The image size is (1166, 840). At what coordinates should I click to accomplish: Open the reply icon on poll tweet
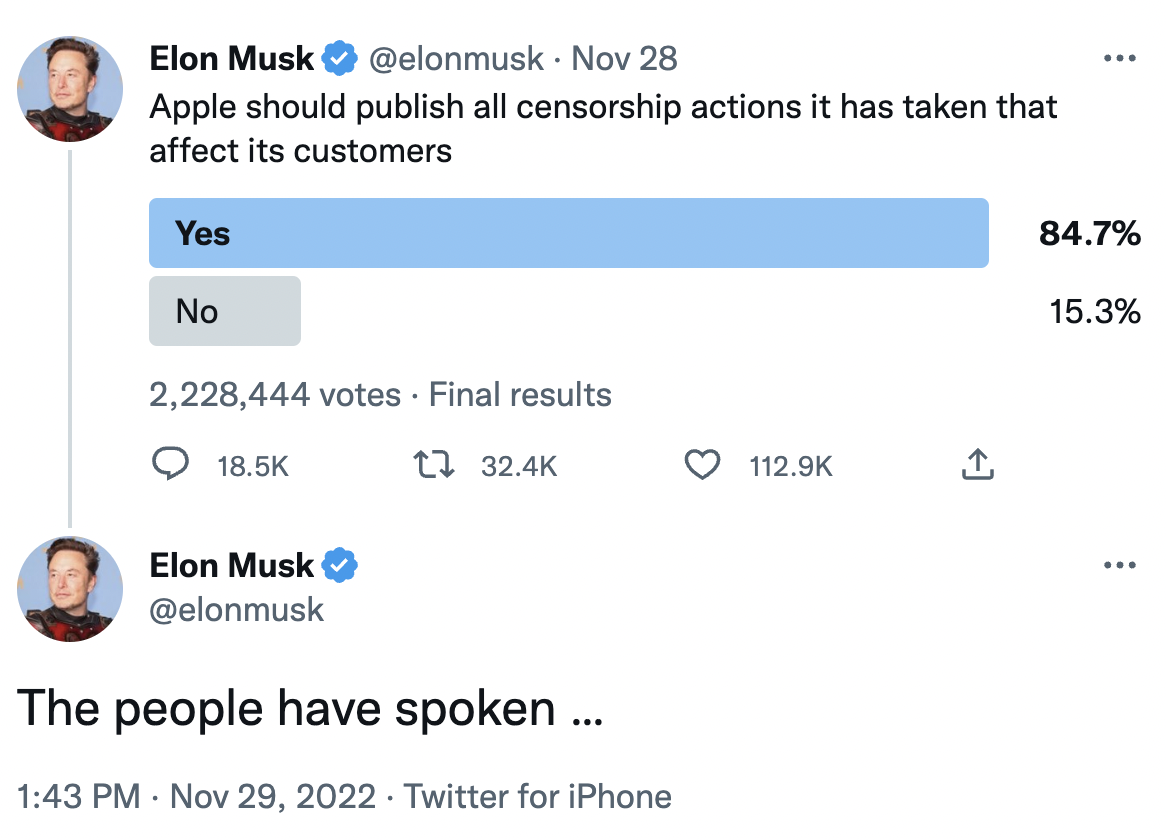[170, 465]
